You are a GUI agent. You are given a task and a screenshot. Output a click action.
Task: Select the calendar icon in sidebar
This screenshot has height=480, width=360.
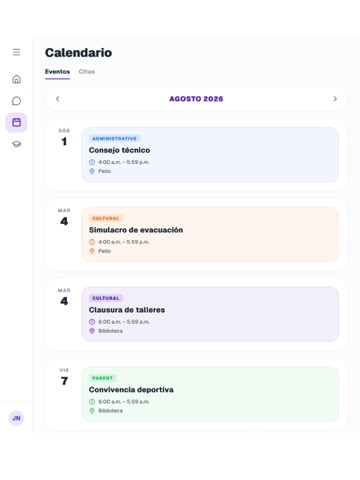pyautogui.click(x=16, y=122)
